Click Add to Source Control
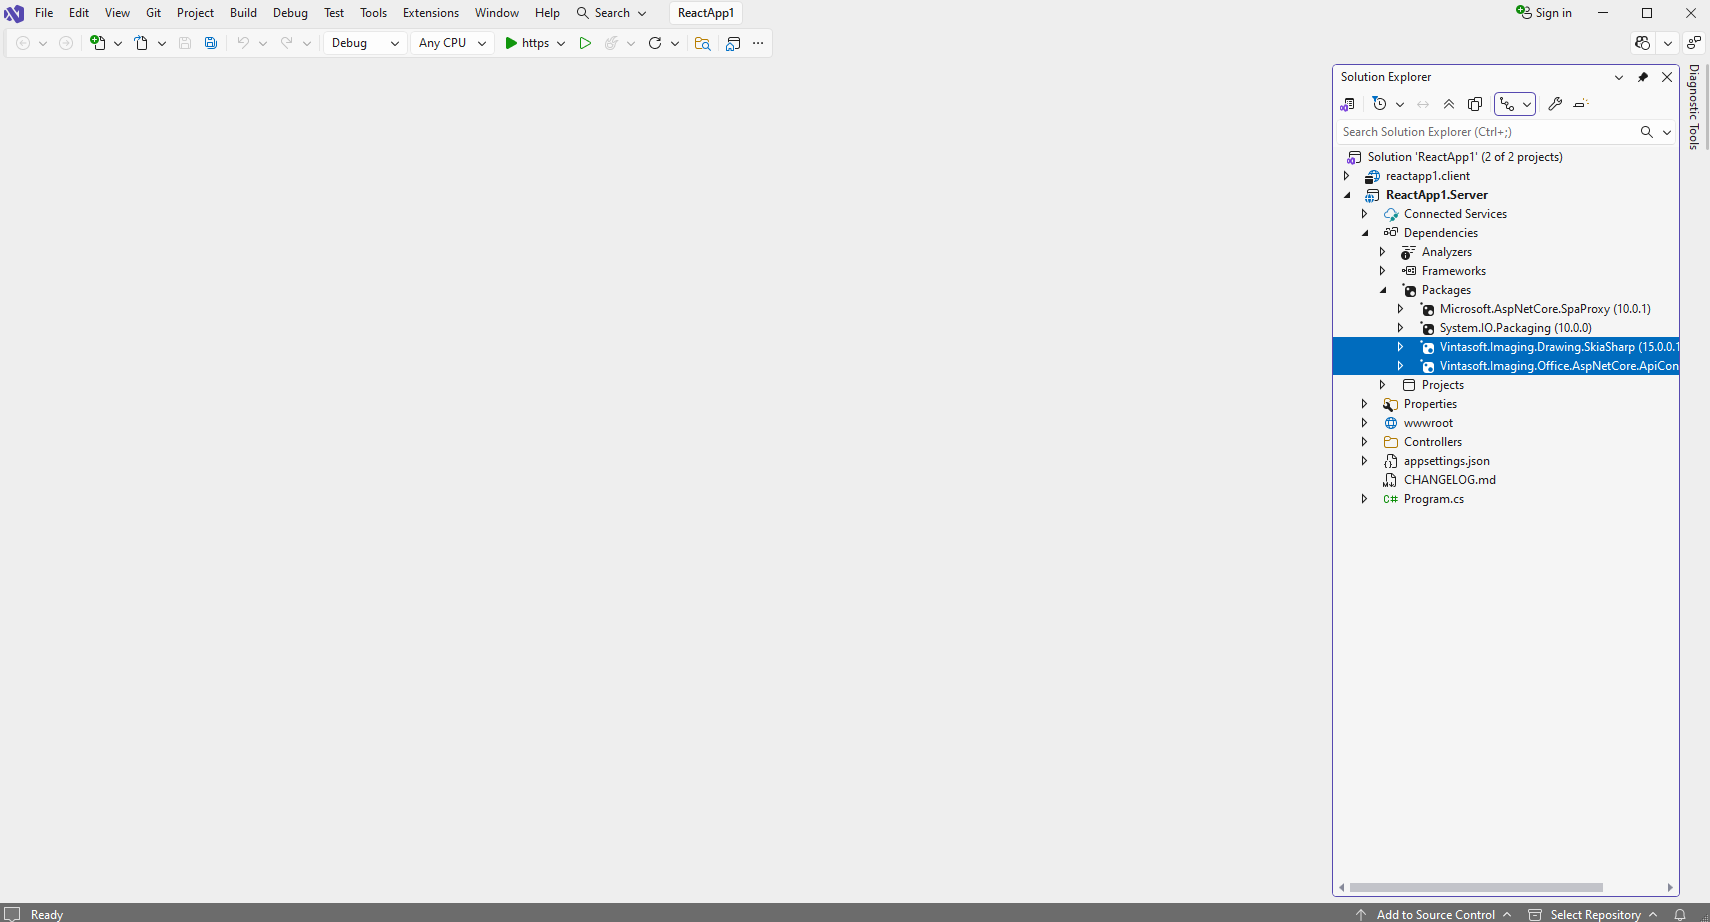1710x922 pixels. [x=1435, y=914]
